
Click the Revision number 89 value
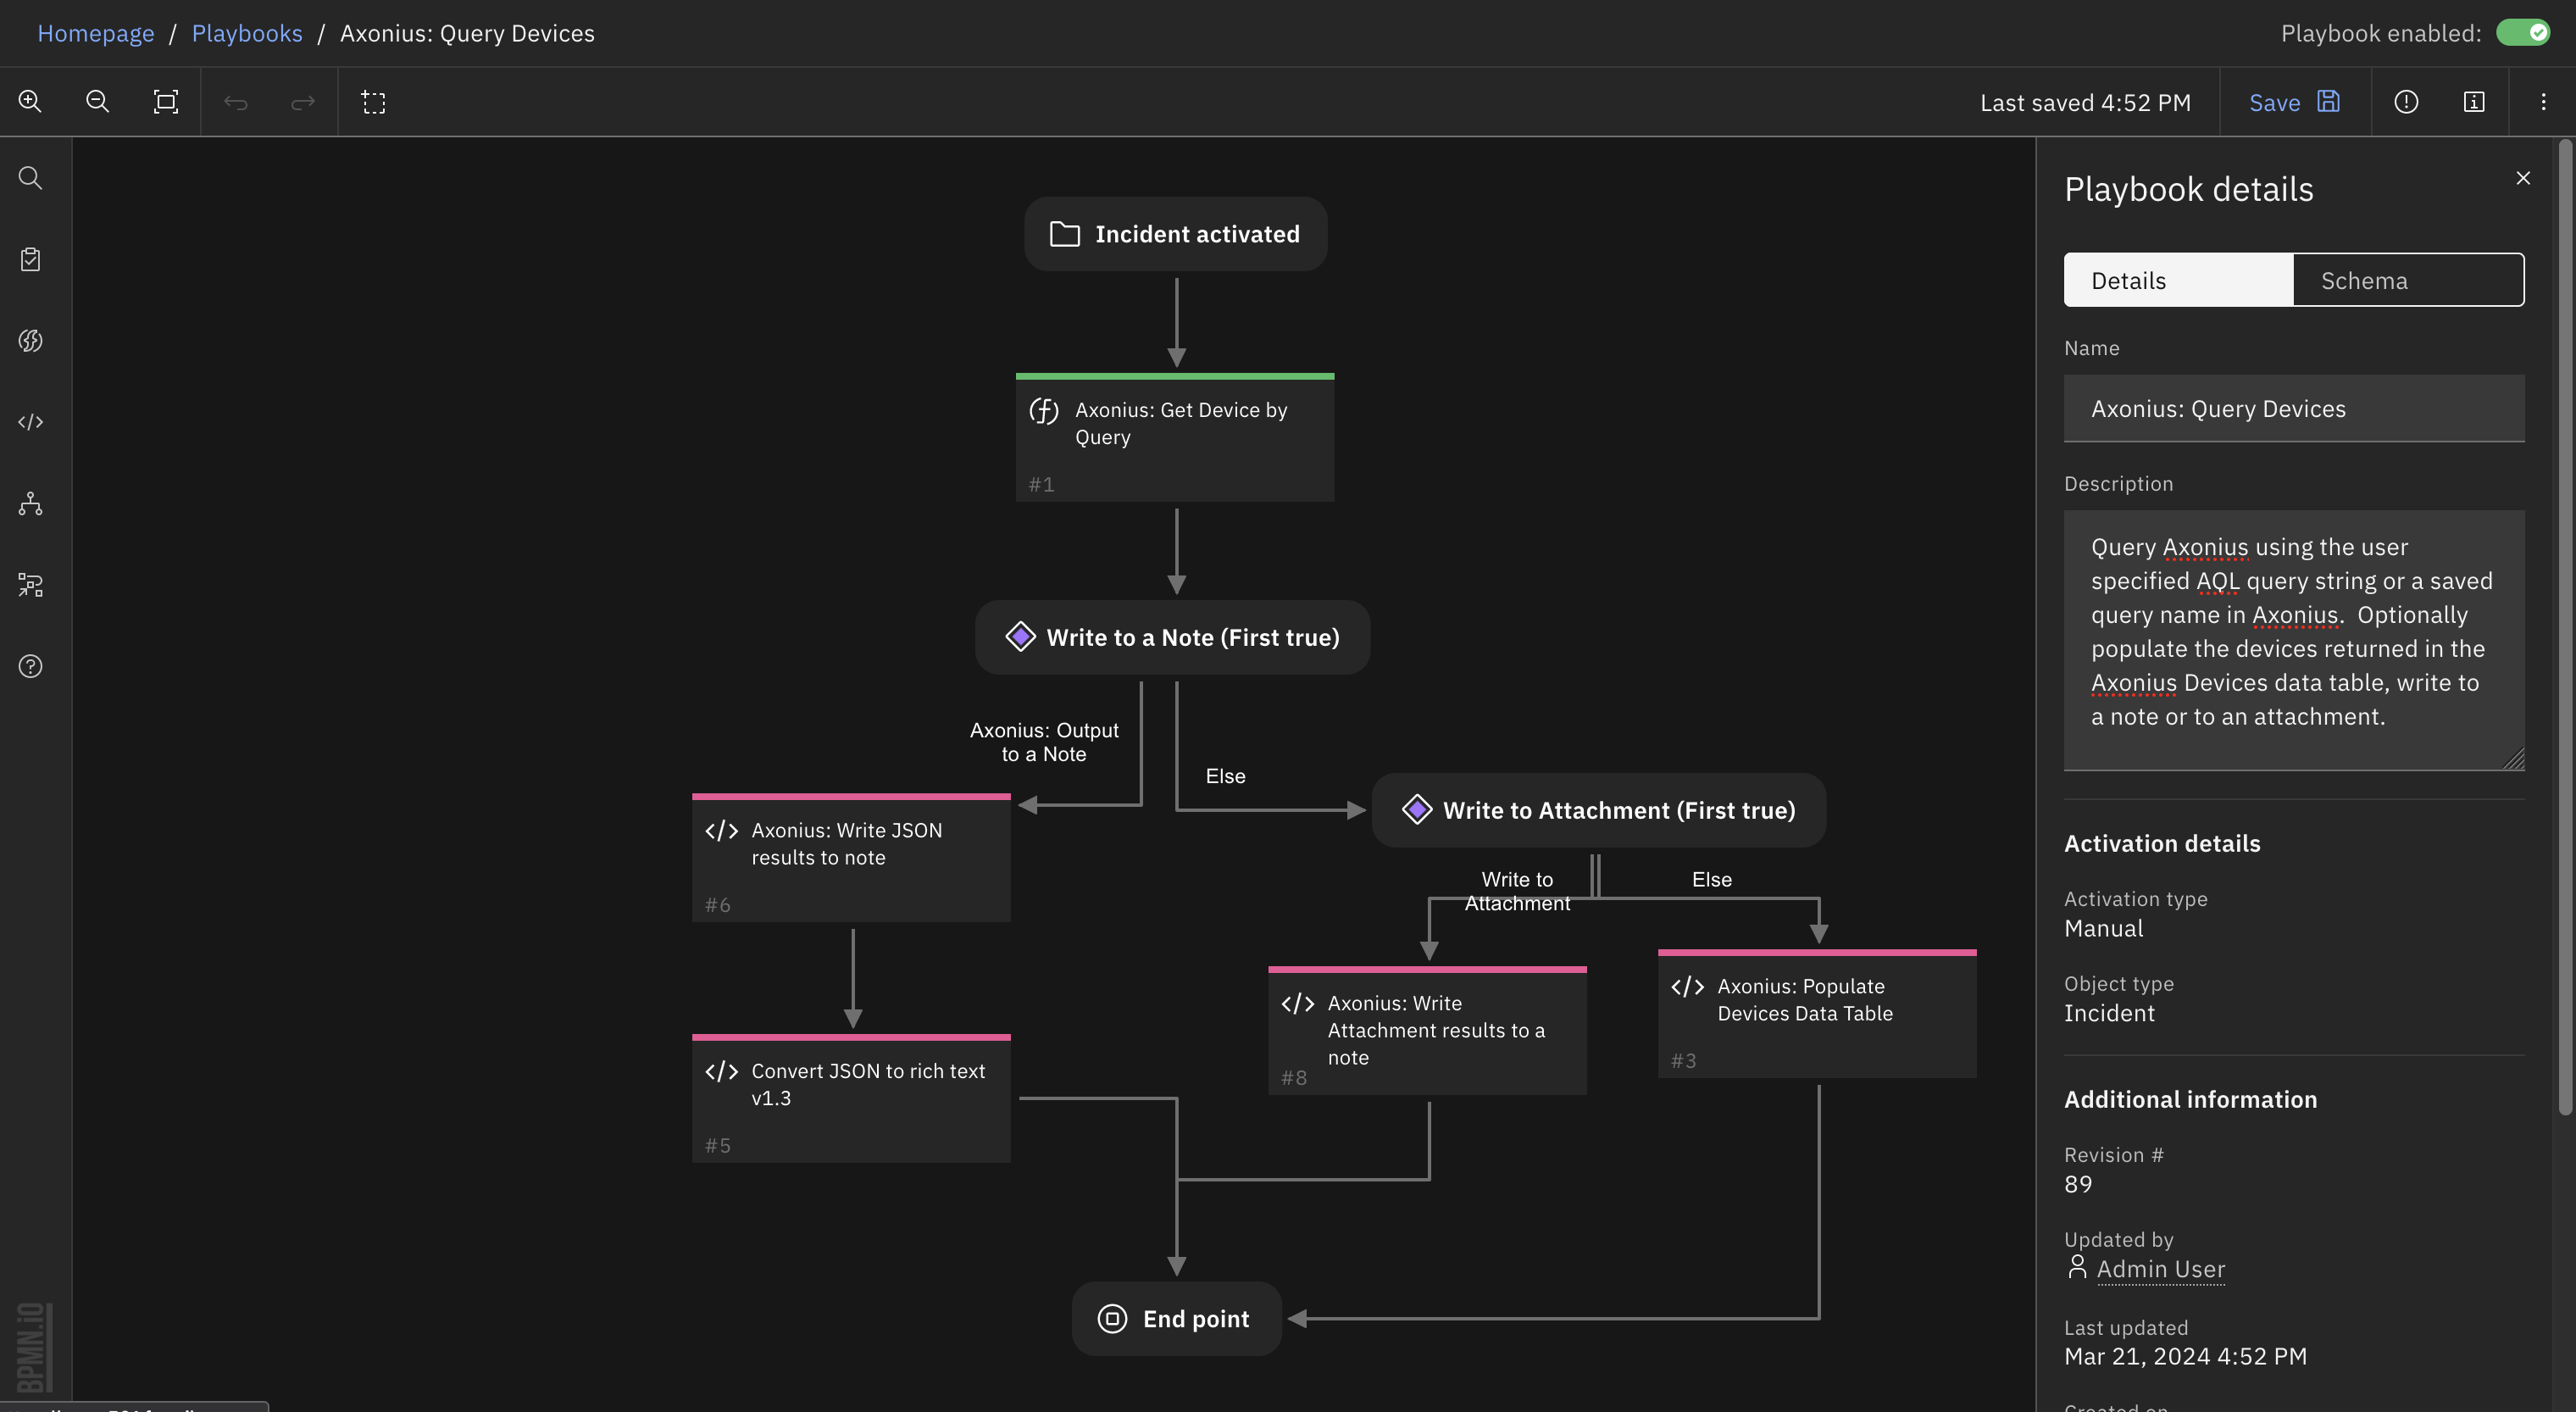click(2078, 1184)
